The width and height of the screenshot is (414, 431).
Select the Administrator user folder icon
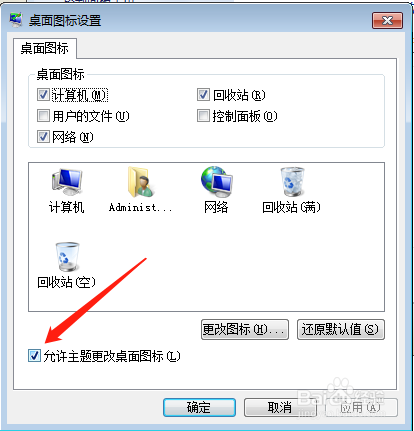coord(141,182)
